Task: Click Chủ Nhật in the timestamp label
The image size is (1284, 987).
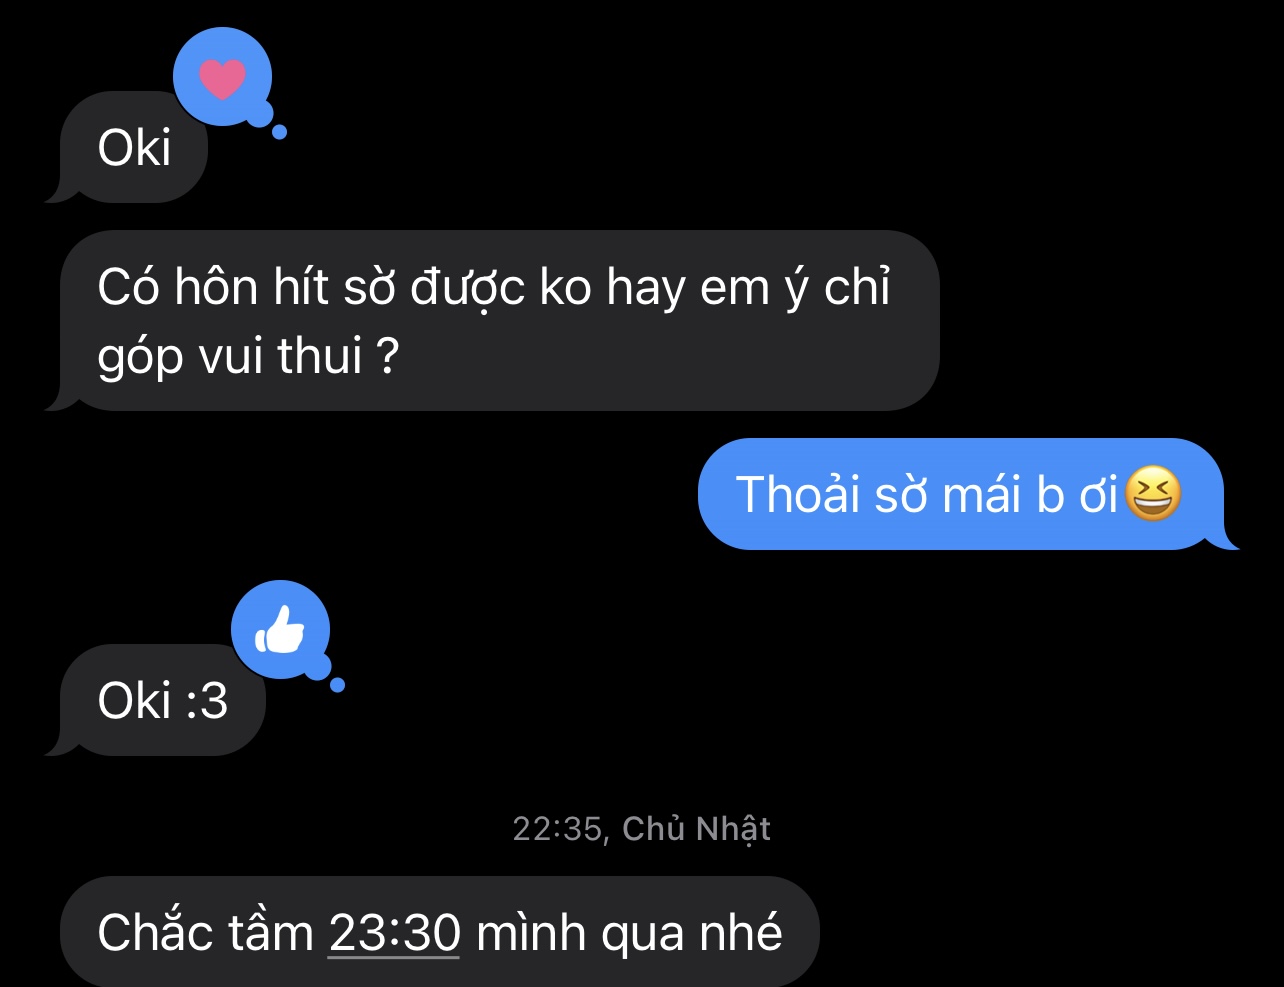Action: [696, 830]
